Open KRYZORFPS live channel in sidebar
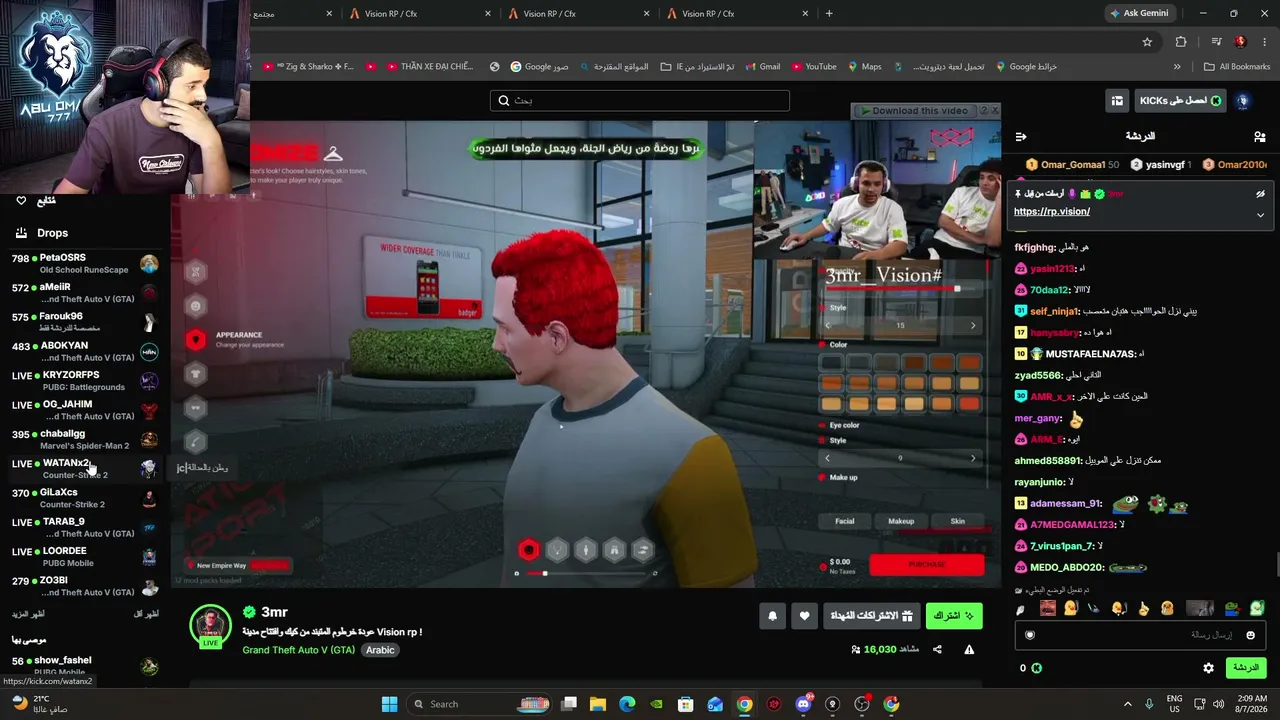 point(85,381)
